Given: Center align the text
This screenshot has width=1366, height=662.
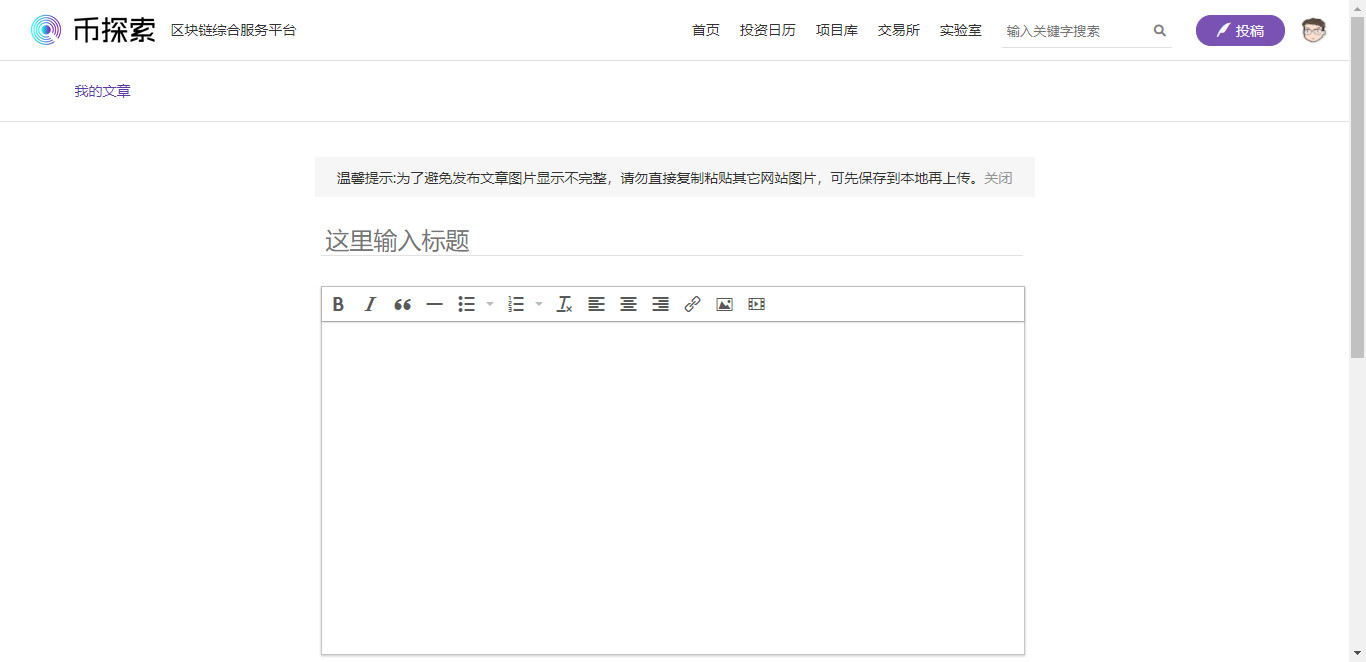Looking at the screenshot, I should pos(628,304).
